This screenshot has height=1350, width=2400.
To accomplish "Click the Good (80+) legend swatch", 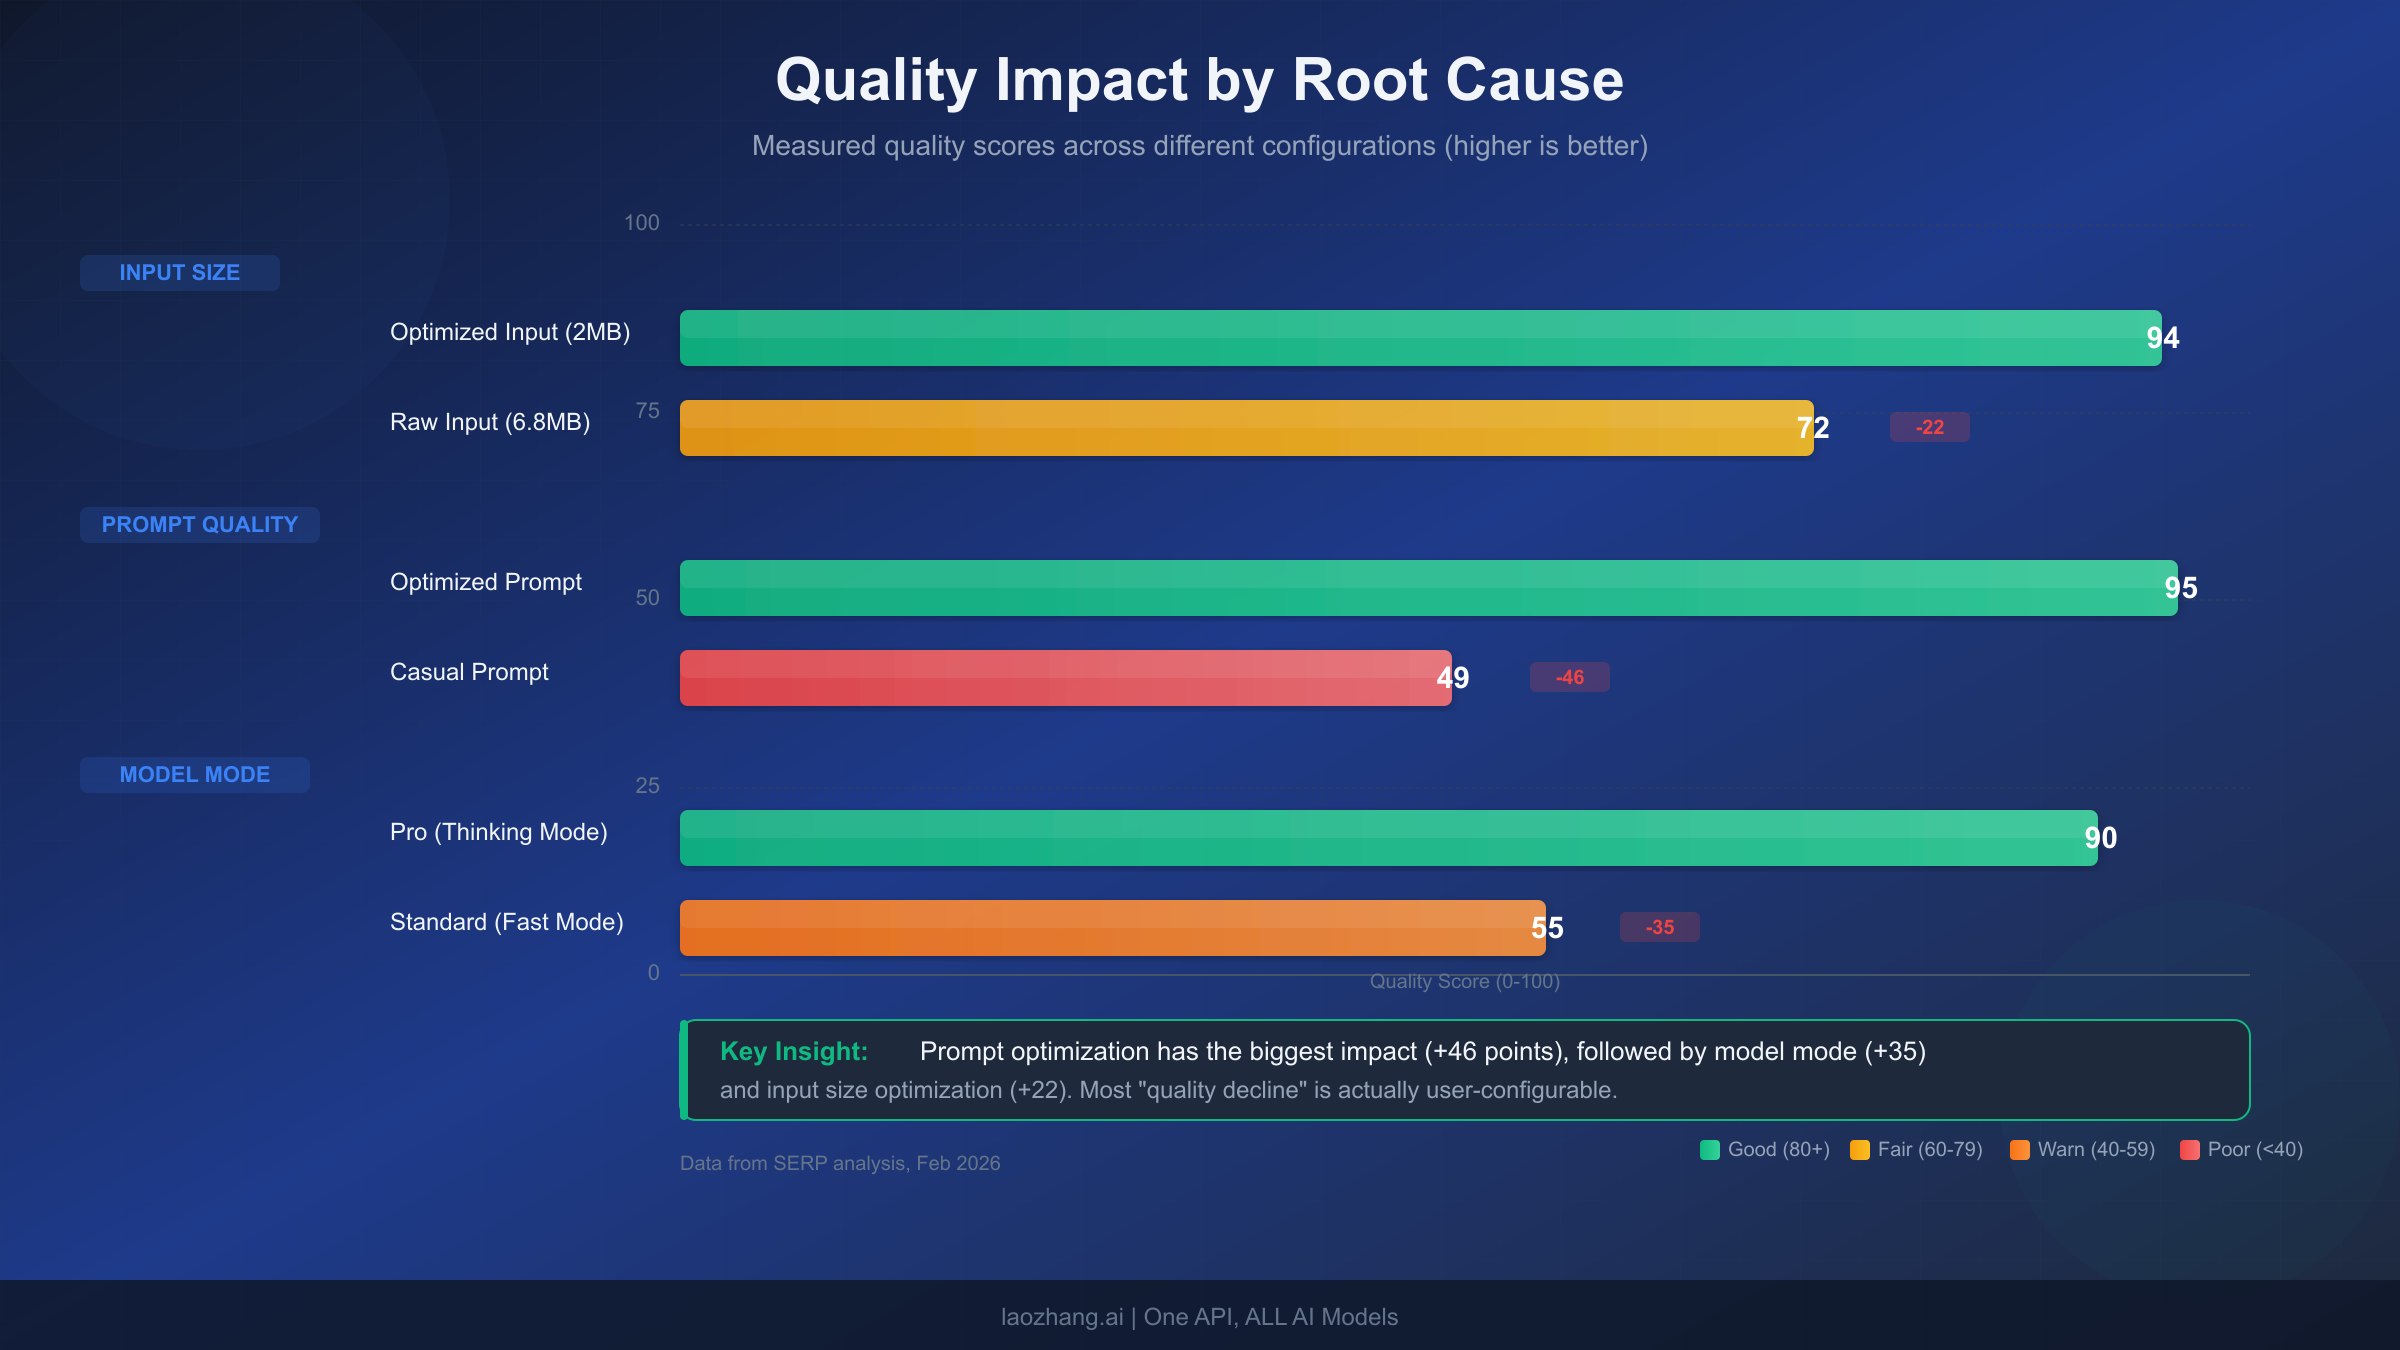I will (1710, 1150).
